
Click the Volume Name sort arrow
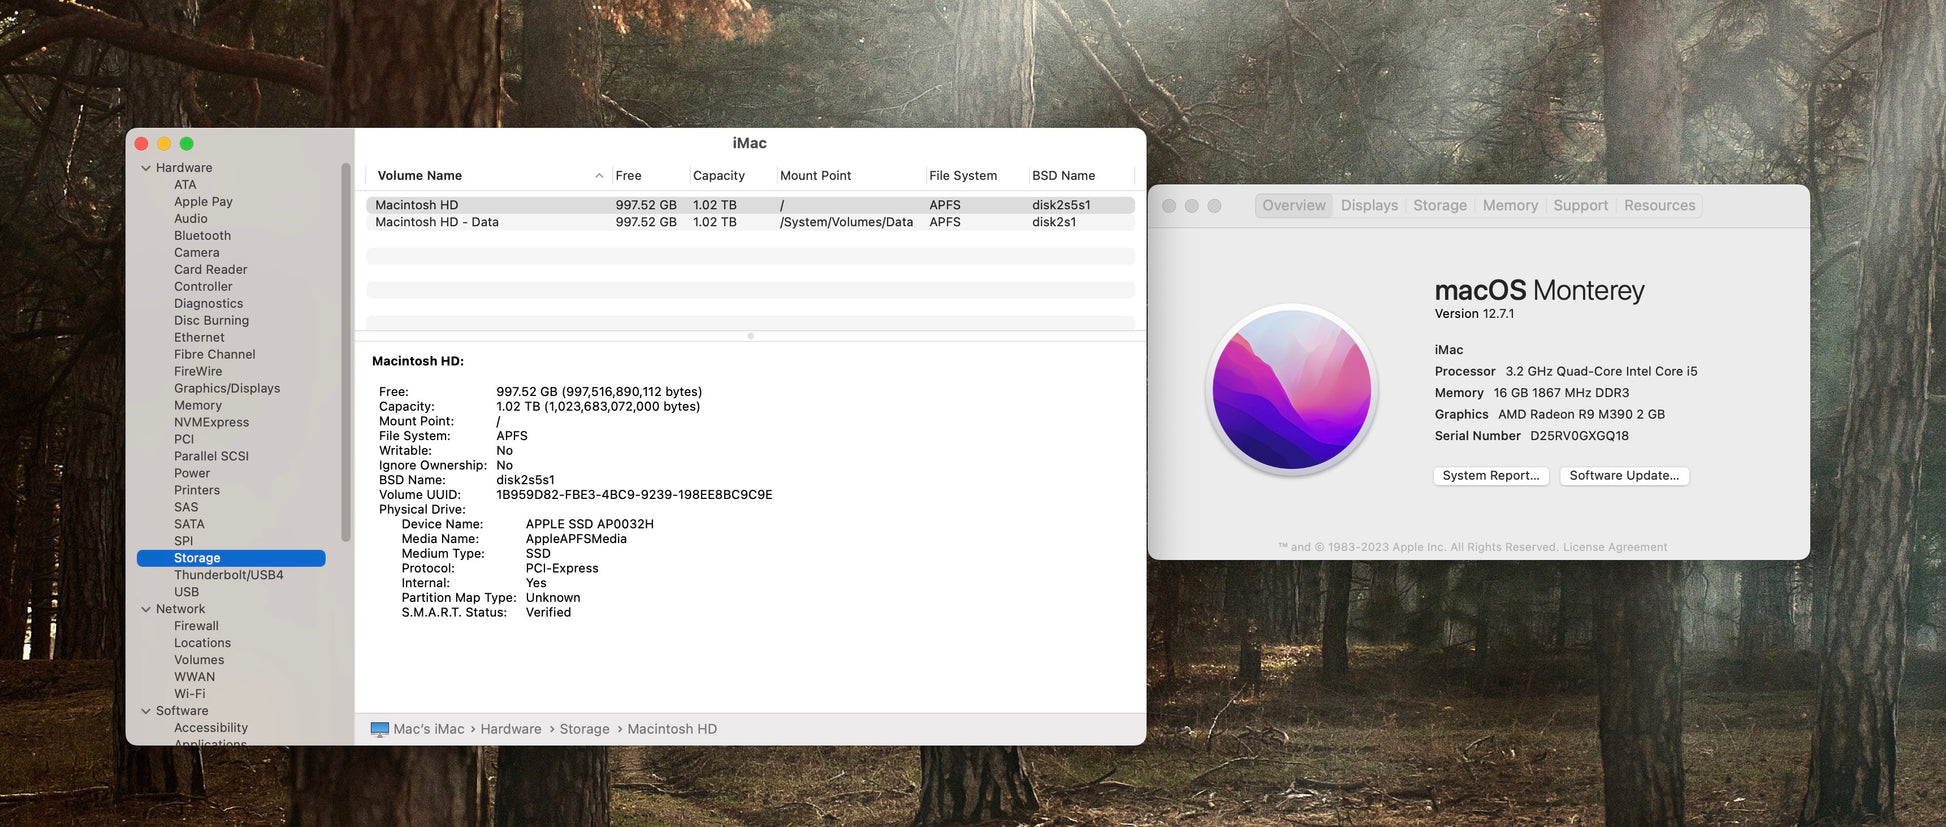click(599, 176)
